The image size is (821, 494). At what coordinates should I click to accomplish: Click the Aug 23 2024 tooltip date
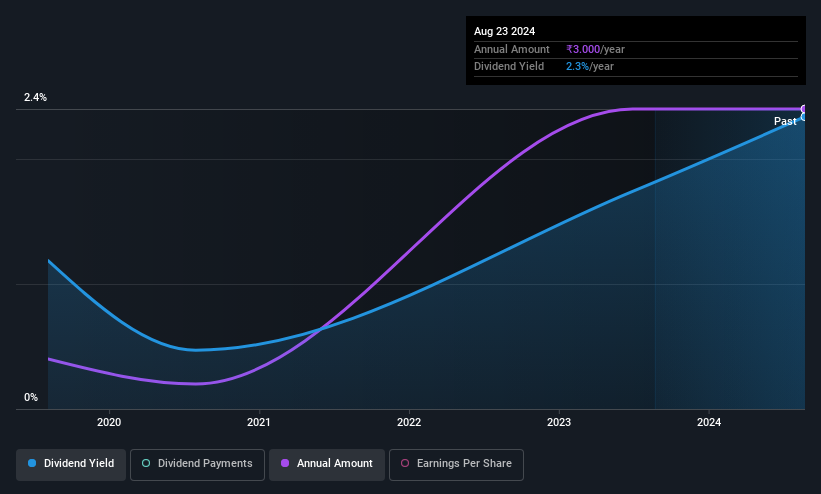coord(504,31)
